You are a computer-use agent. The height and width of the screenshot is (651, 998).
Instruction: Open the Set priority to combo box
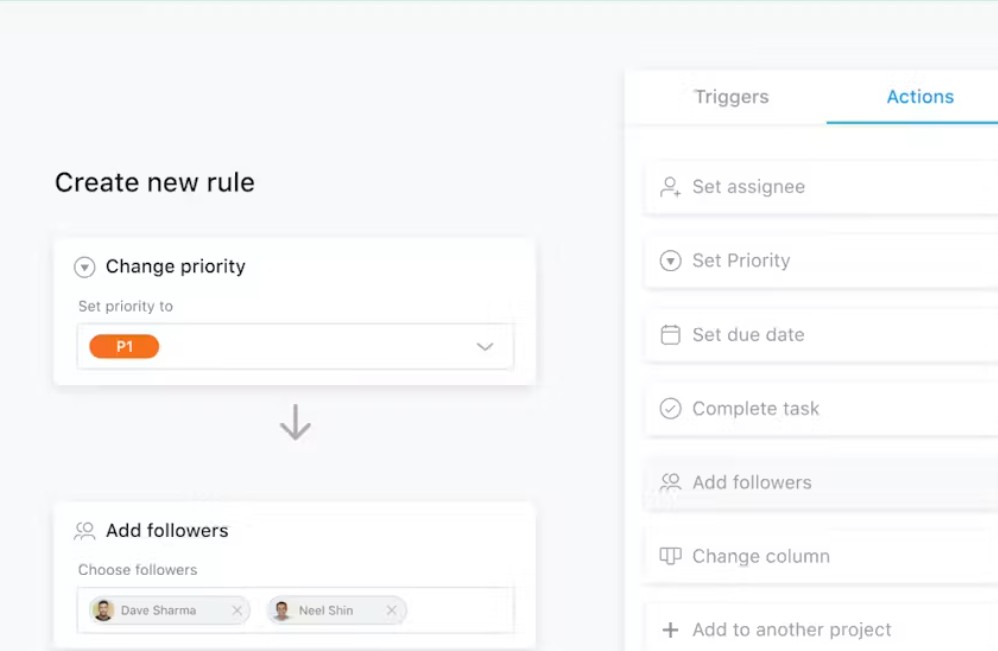pyautogui.click(x=295, y=347)
